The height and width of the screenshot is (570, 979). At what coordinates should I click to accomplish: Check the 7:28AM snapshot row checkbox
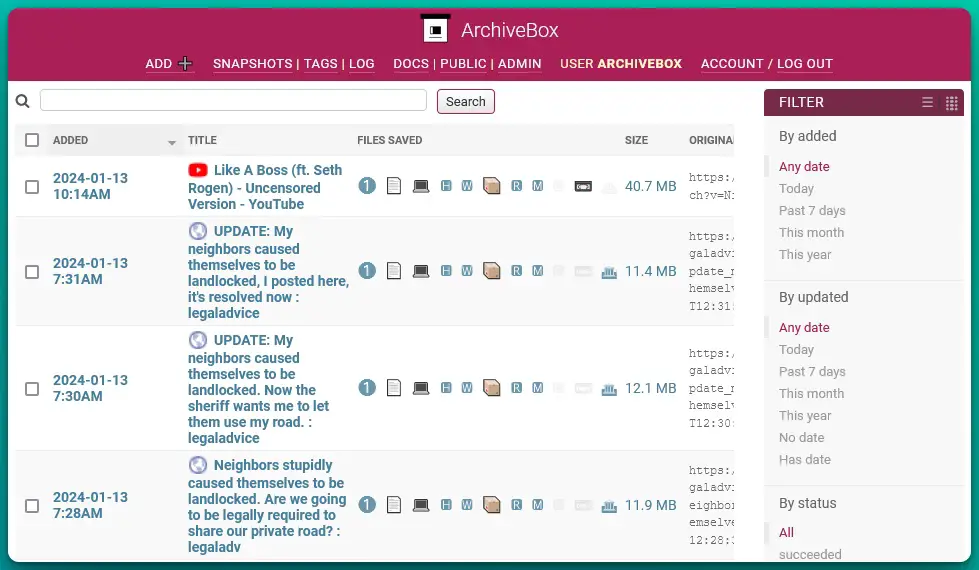point(32,506)
